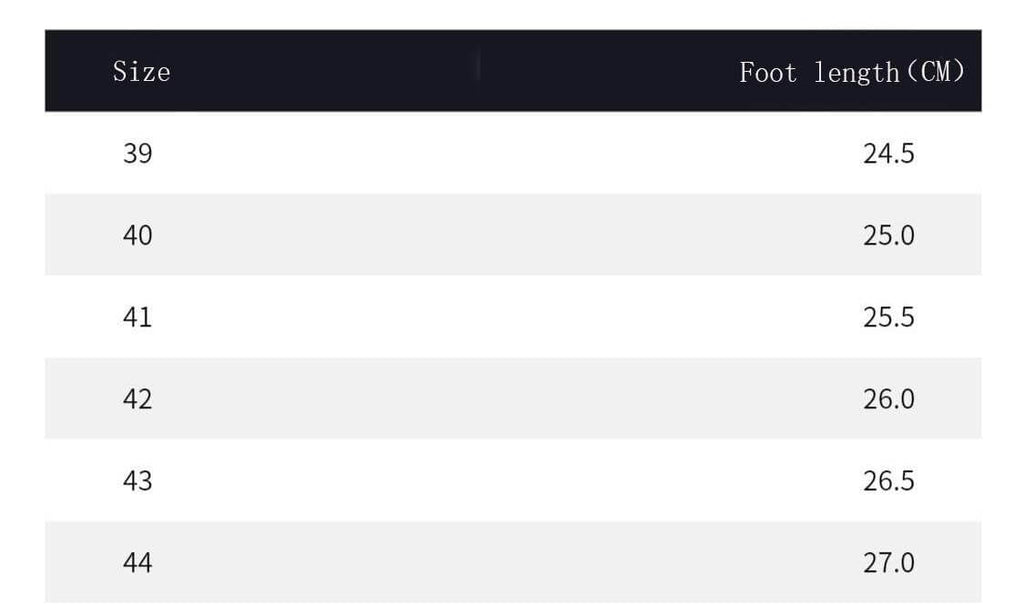
Task: Click the white row for size 43
Action: 513,480
